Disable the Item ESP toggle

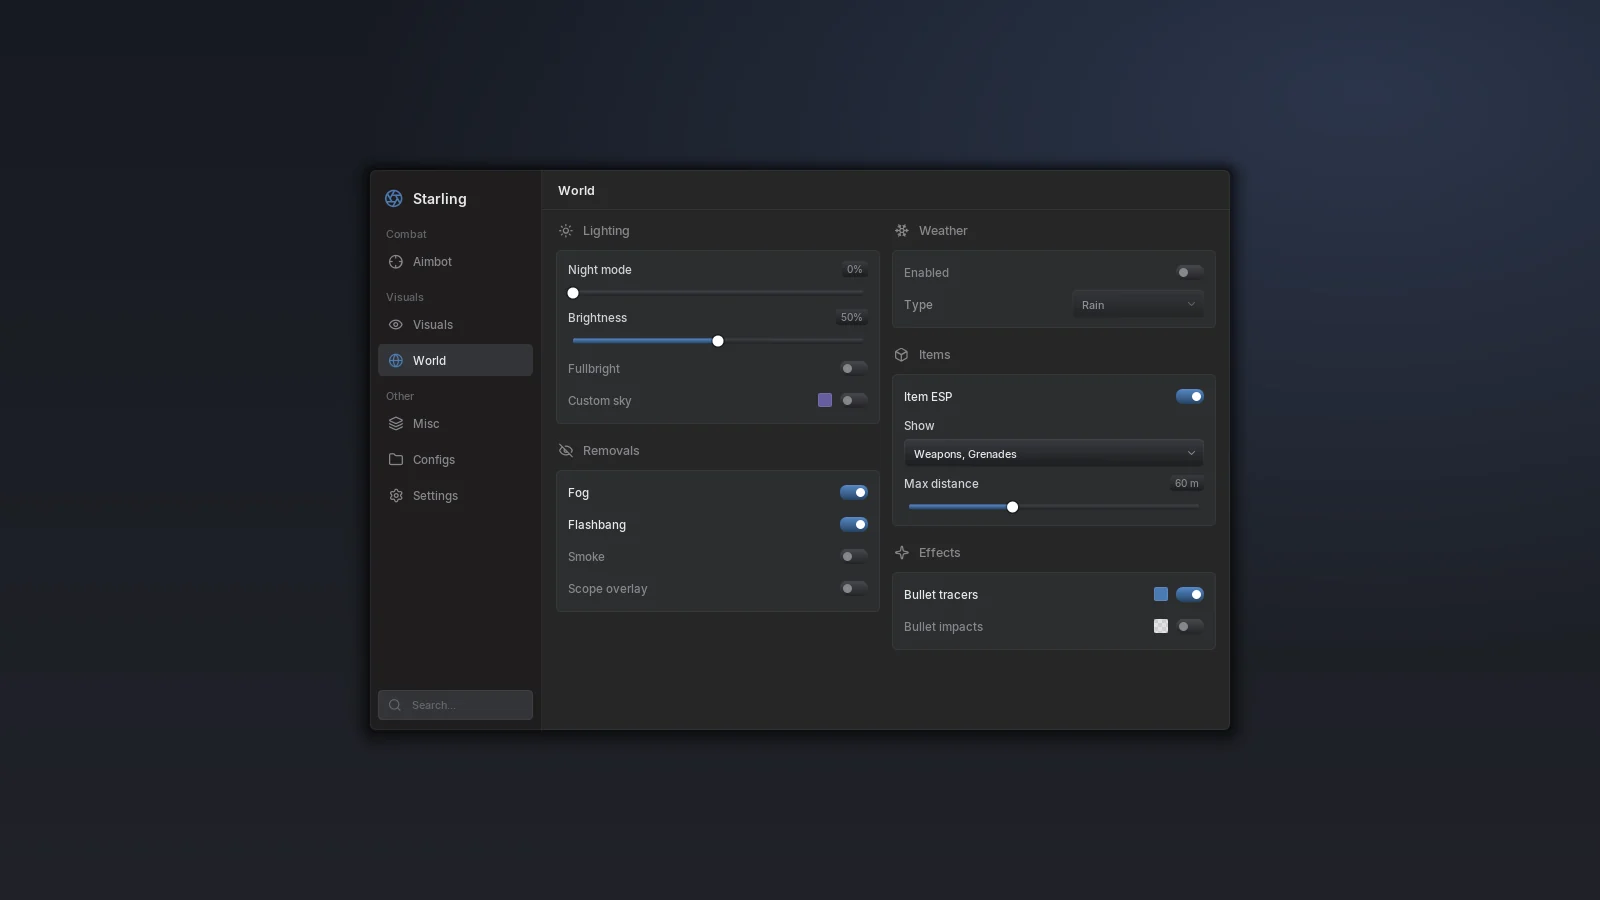pos(1190,397)
